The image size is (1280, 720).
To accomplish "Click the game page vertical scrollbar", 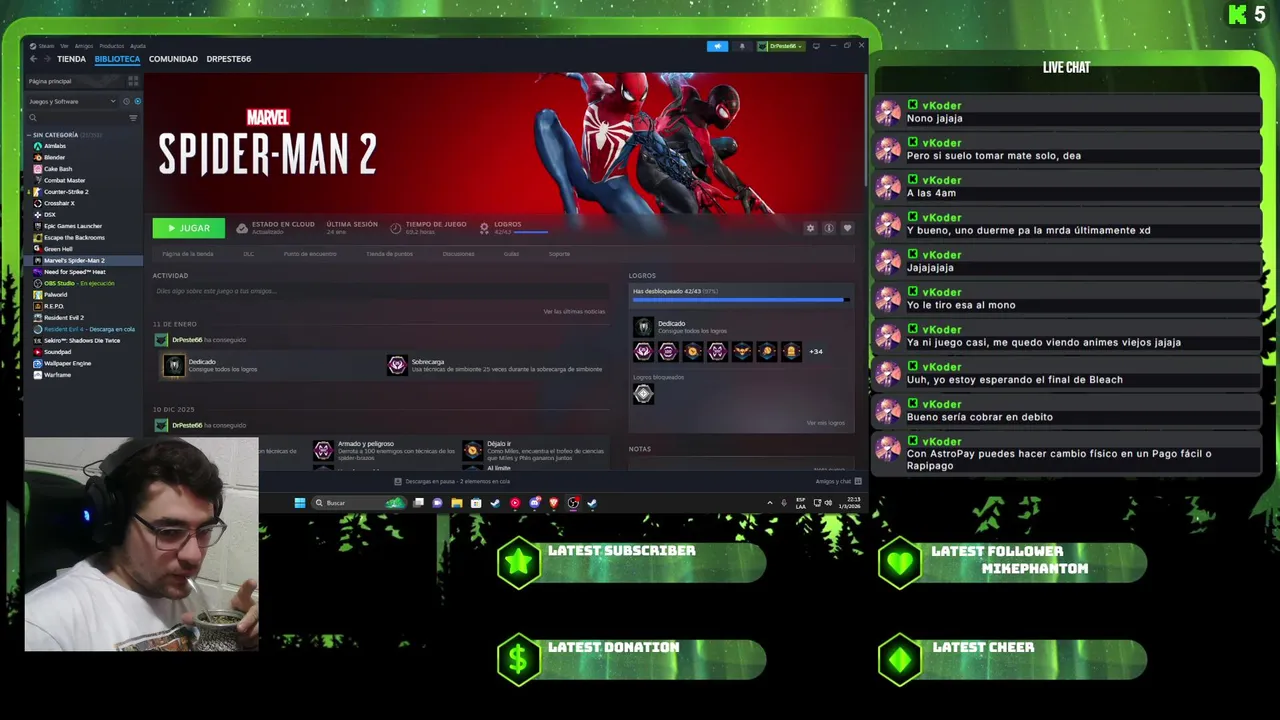I will point(867,130).
